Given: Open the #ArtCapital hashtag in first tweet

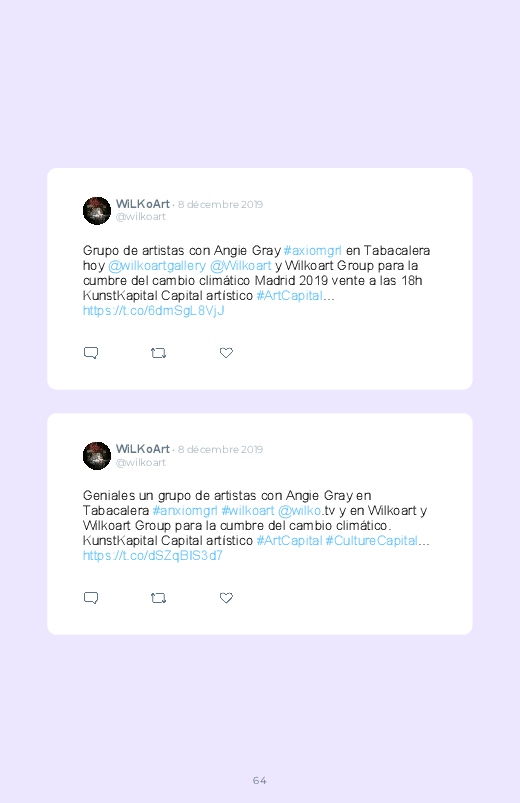Looking at the screenshot, I should point(289,295).
